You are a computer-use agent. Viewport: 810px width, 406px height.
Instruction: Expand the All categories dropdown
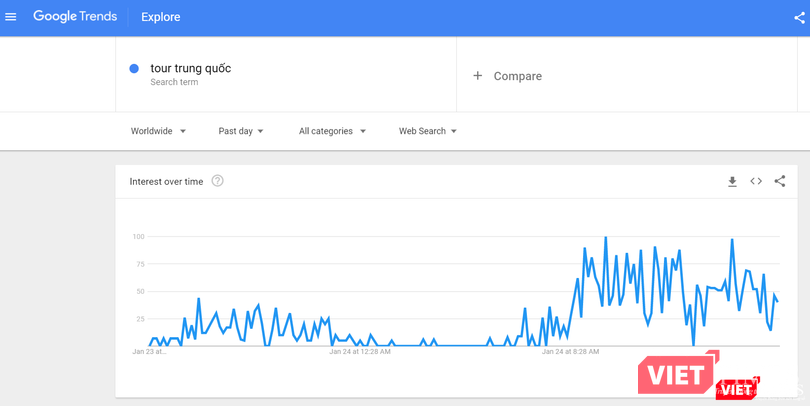[x=332, y=131]
